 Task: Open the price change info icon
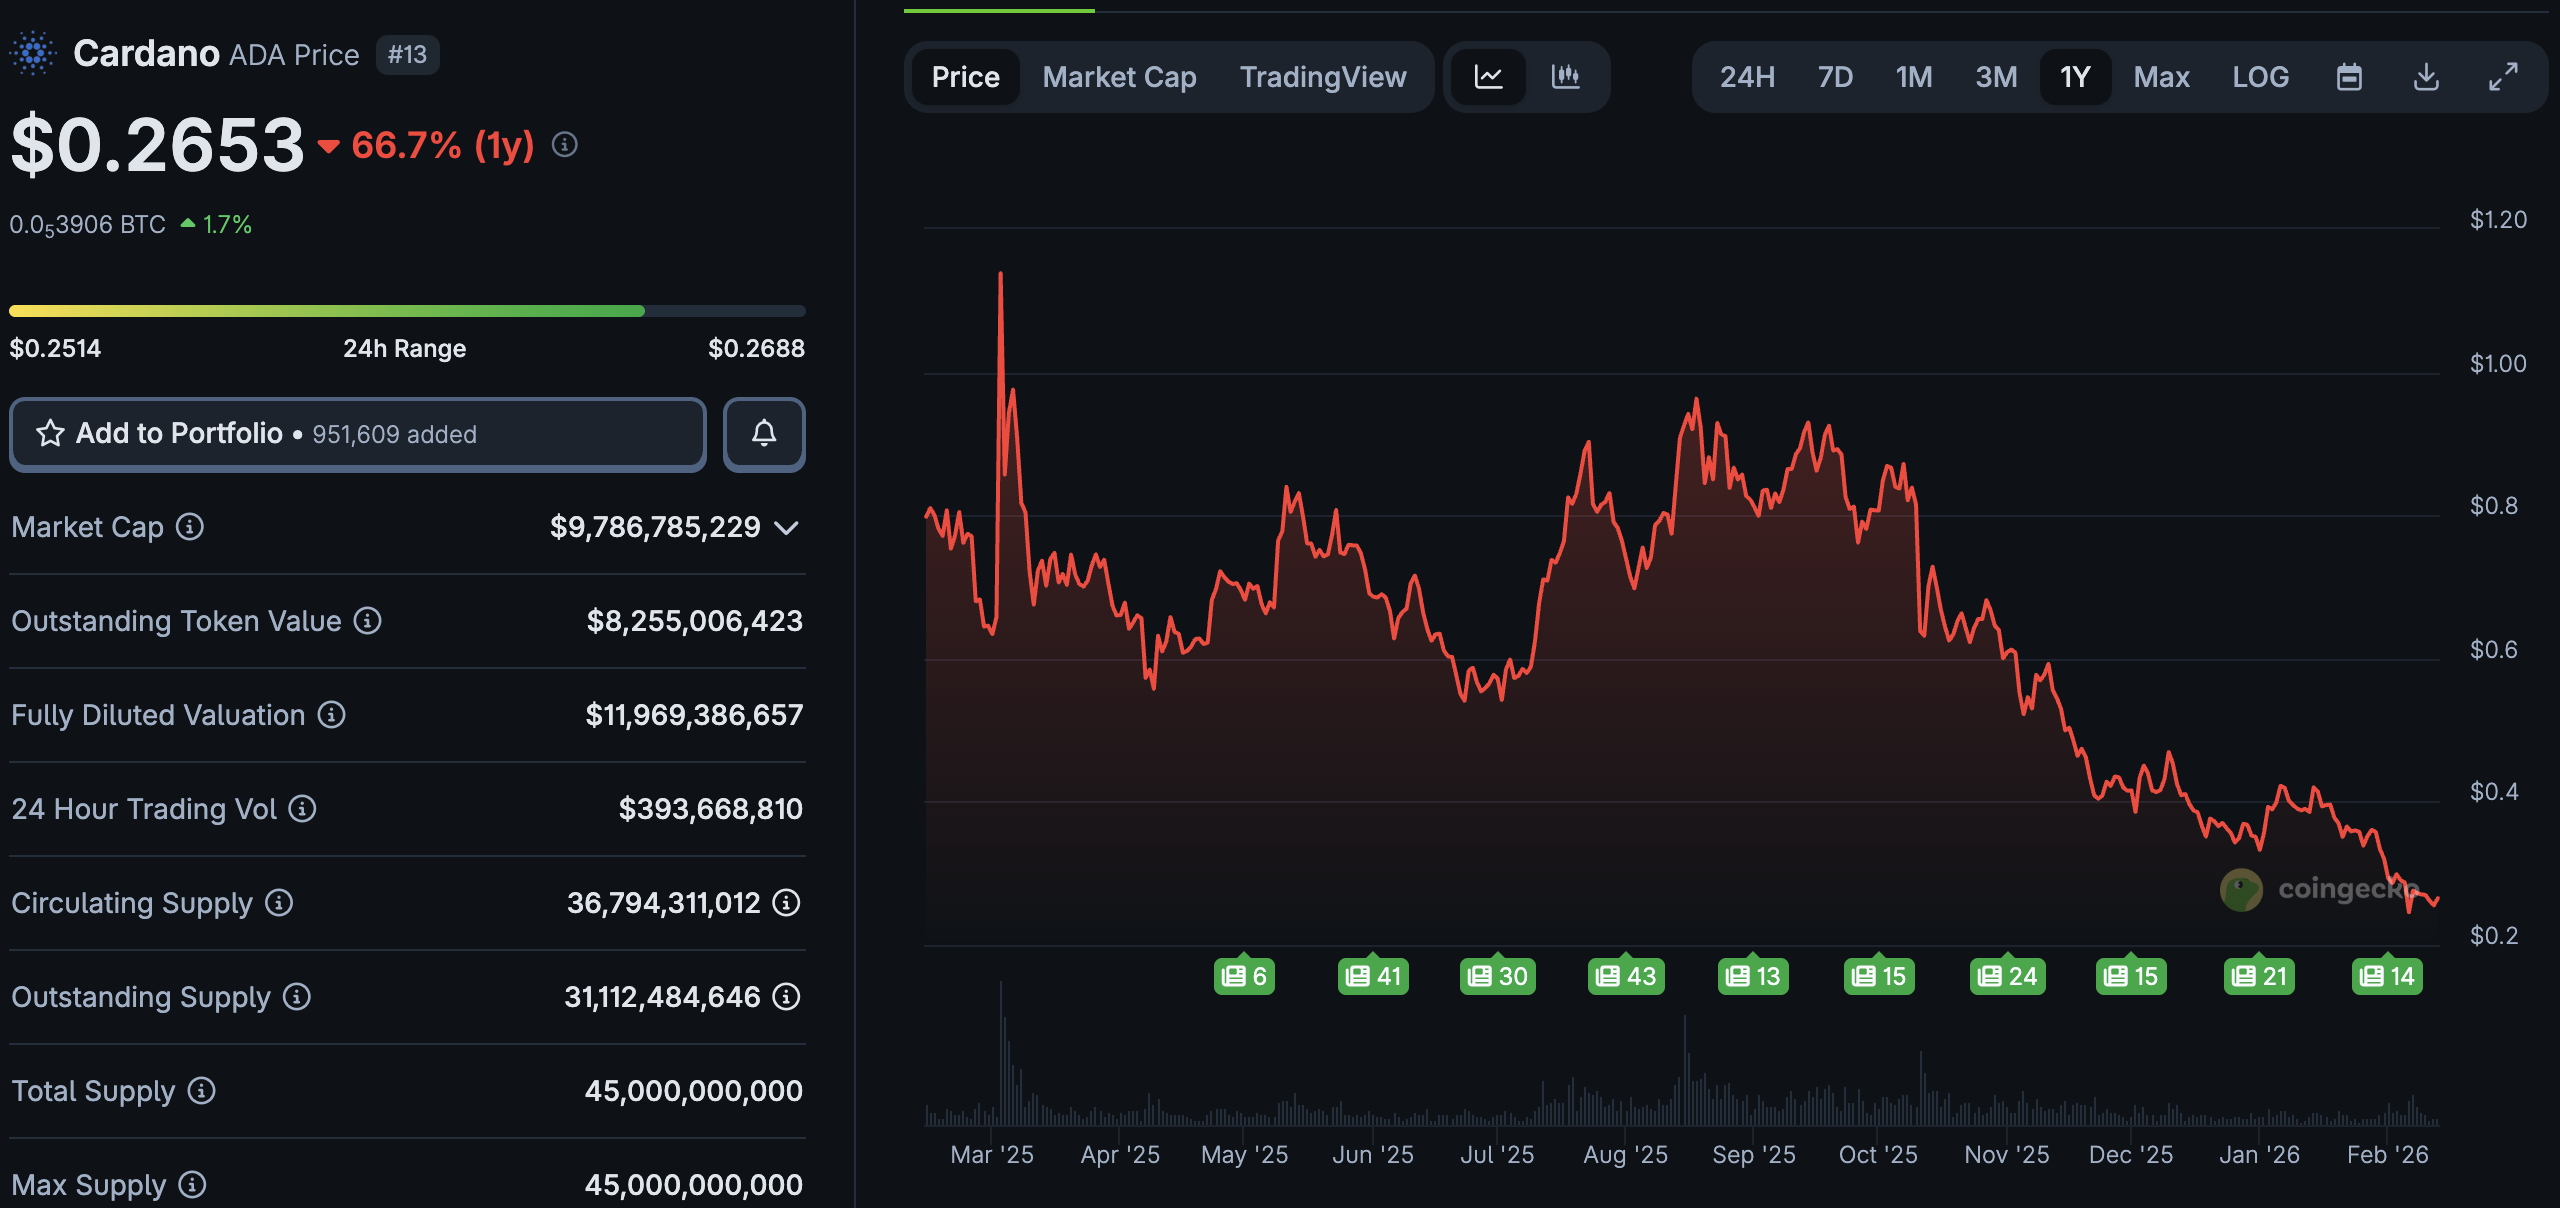point(565,145)
